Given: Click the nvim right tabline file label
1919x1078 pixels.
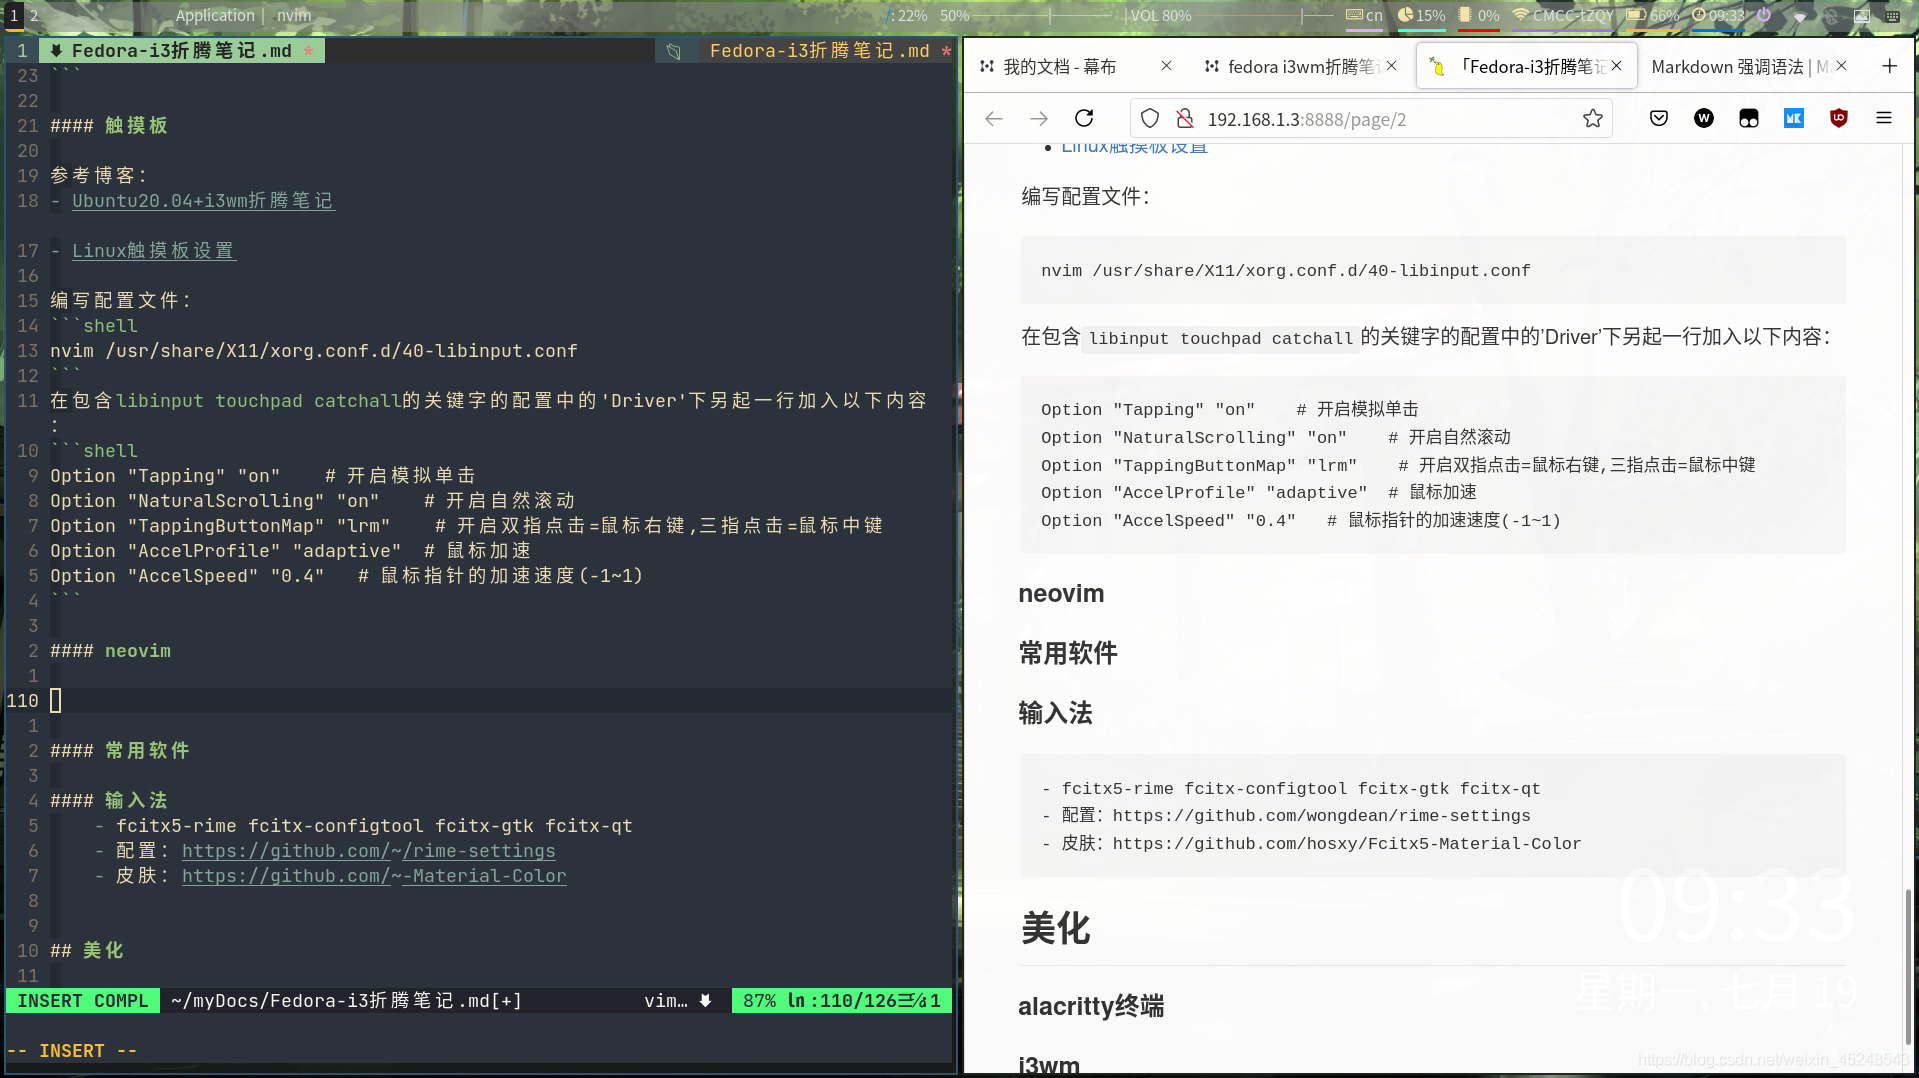Looking at the screenshot, I should (820, 50).
